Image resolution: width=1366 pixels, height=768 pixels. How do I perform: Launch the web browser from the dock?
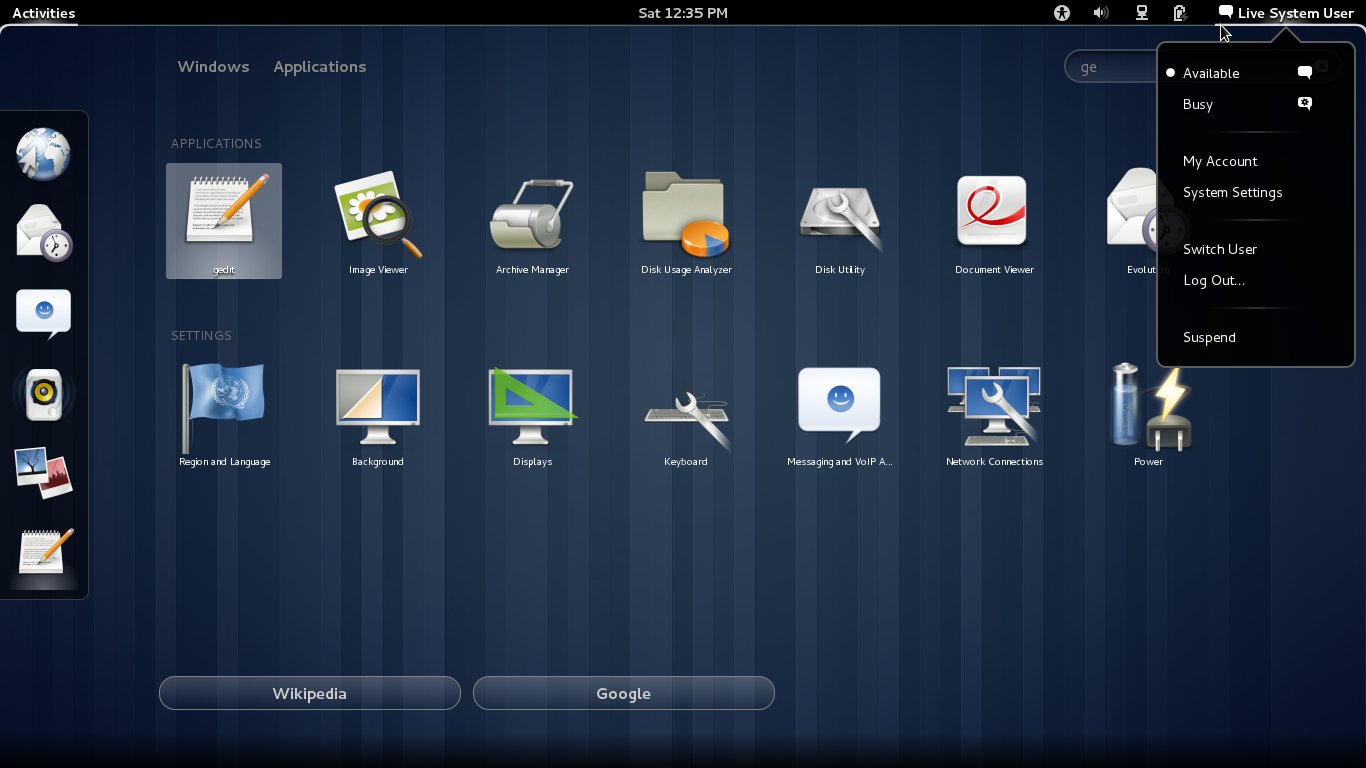tap(44, 154)
